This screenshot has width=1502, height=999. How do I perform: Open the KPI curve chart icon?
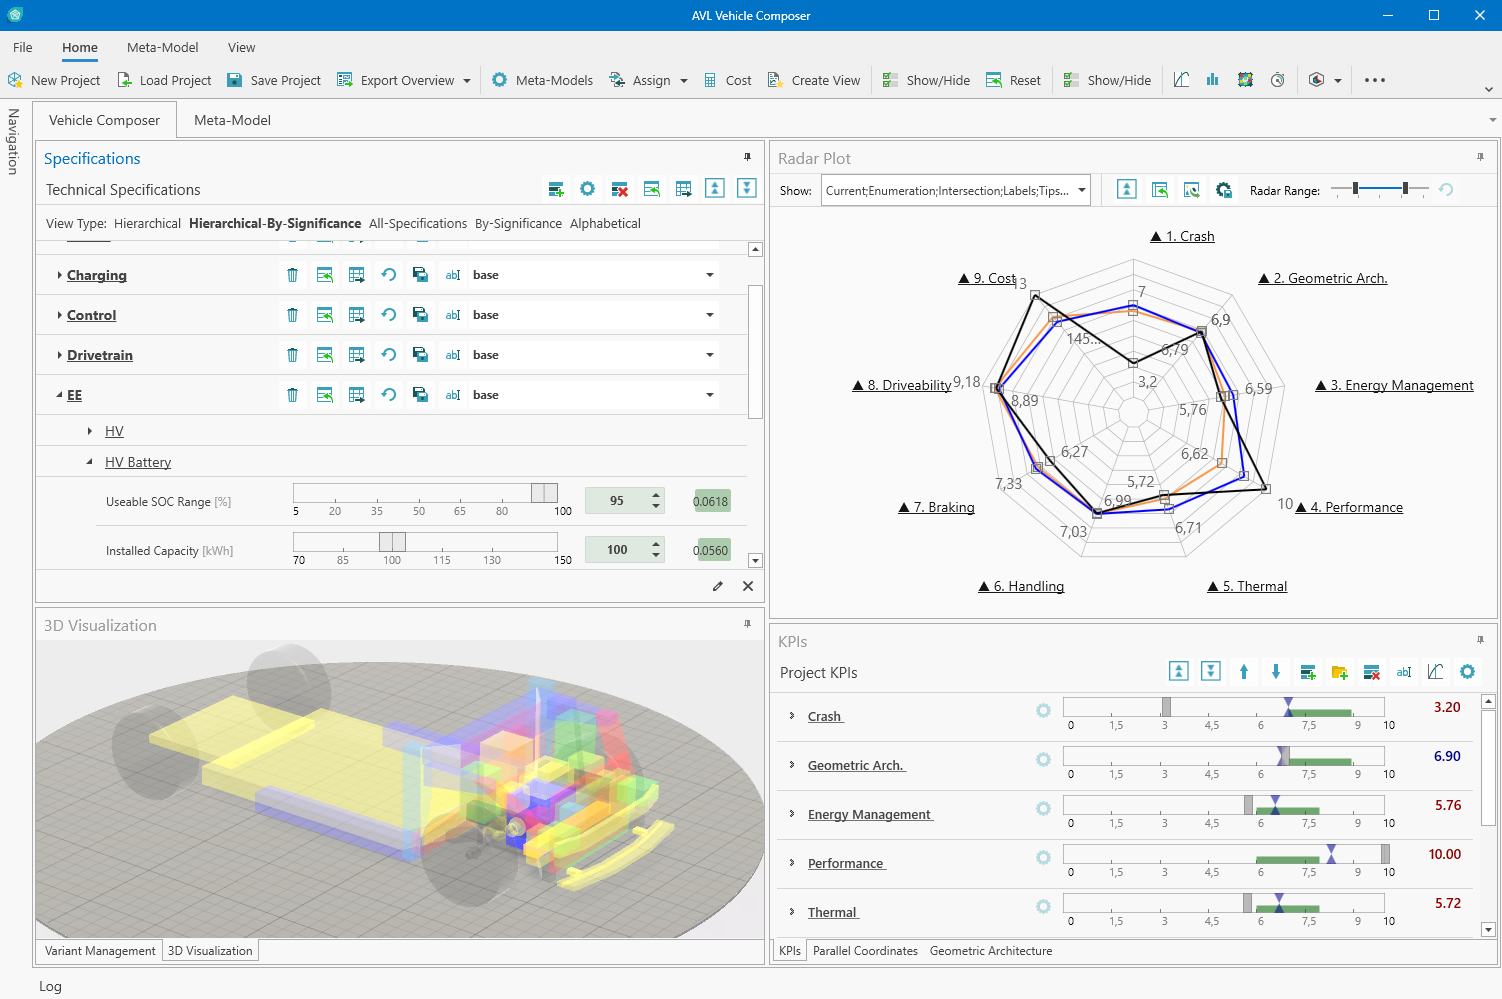(x=1435, y=672)
